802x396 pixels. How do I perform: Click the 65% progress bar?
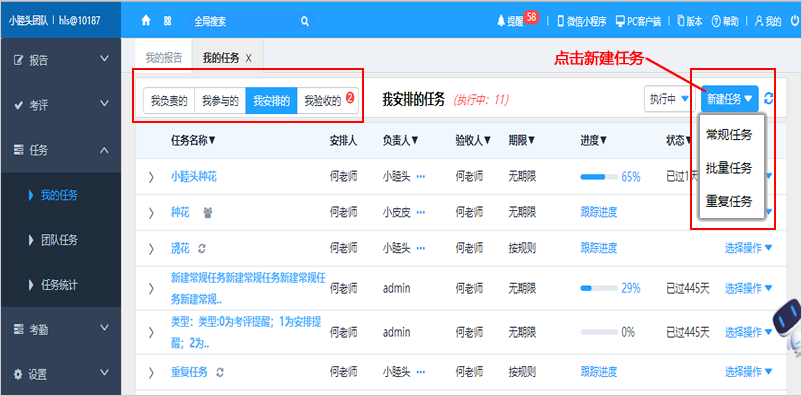coord(598,177)
